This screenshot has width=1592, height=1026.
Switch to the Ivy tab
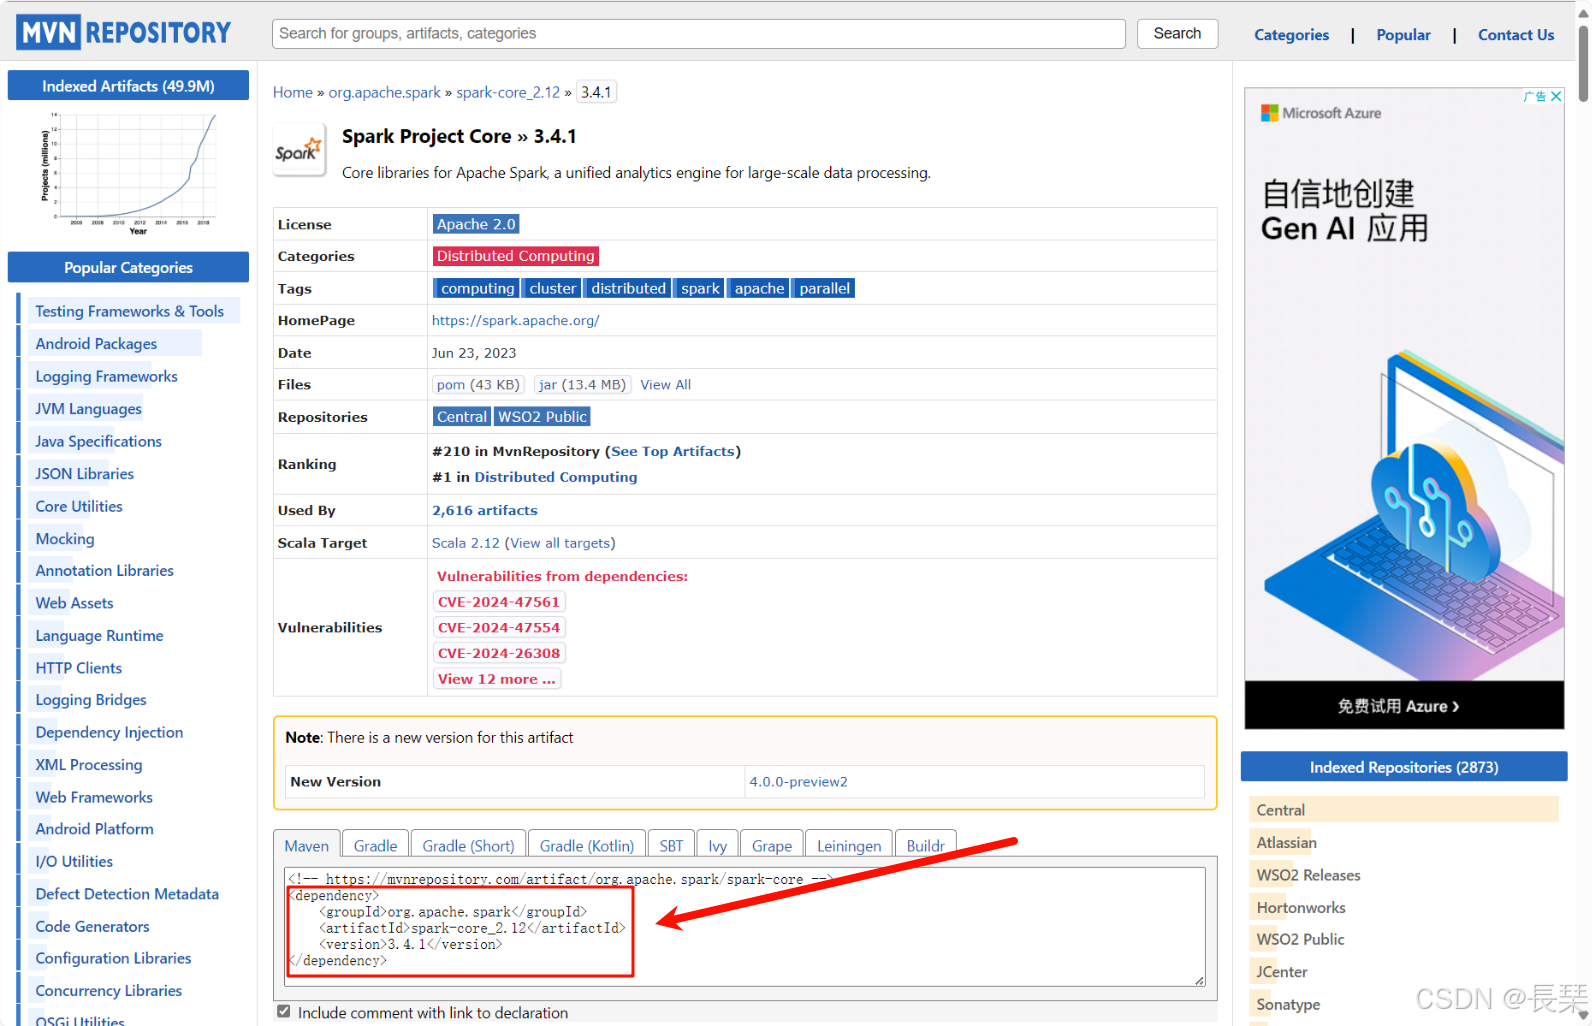tap(717, 845)
